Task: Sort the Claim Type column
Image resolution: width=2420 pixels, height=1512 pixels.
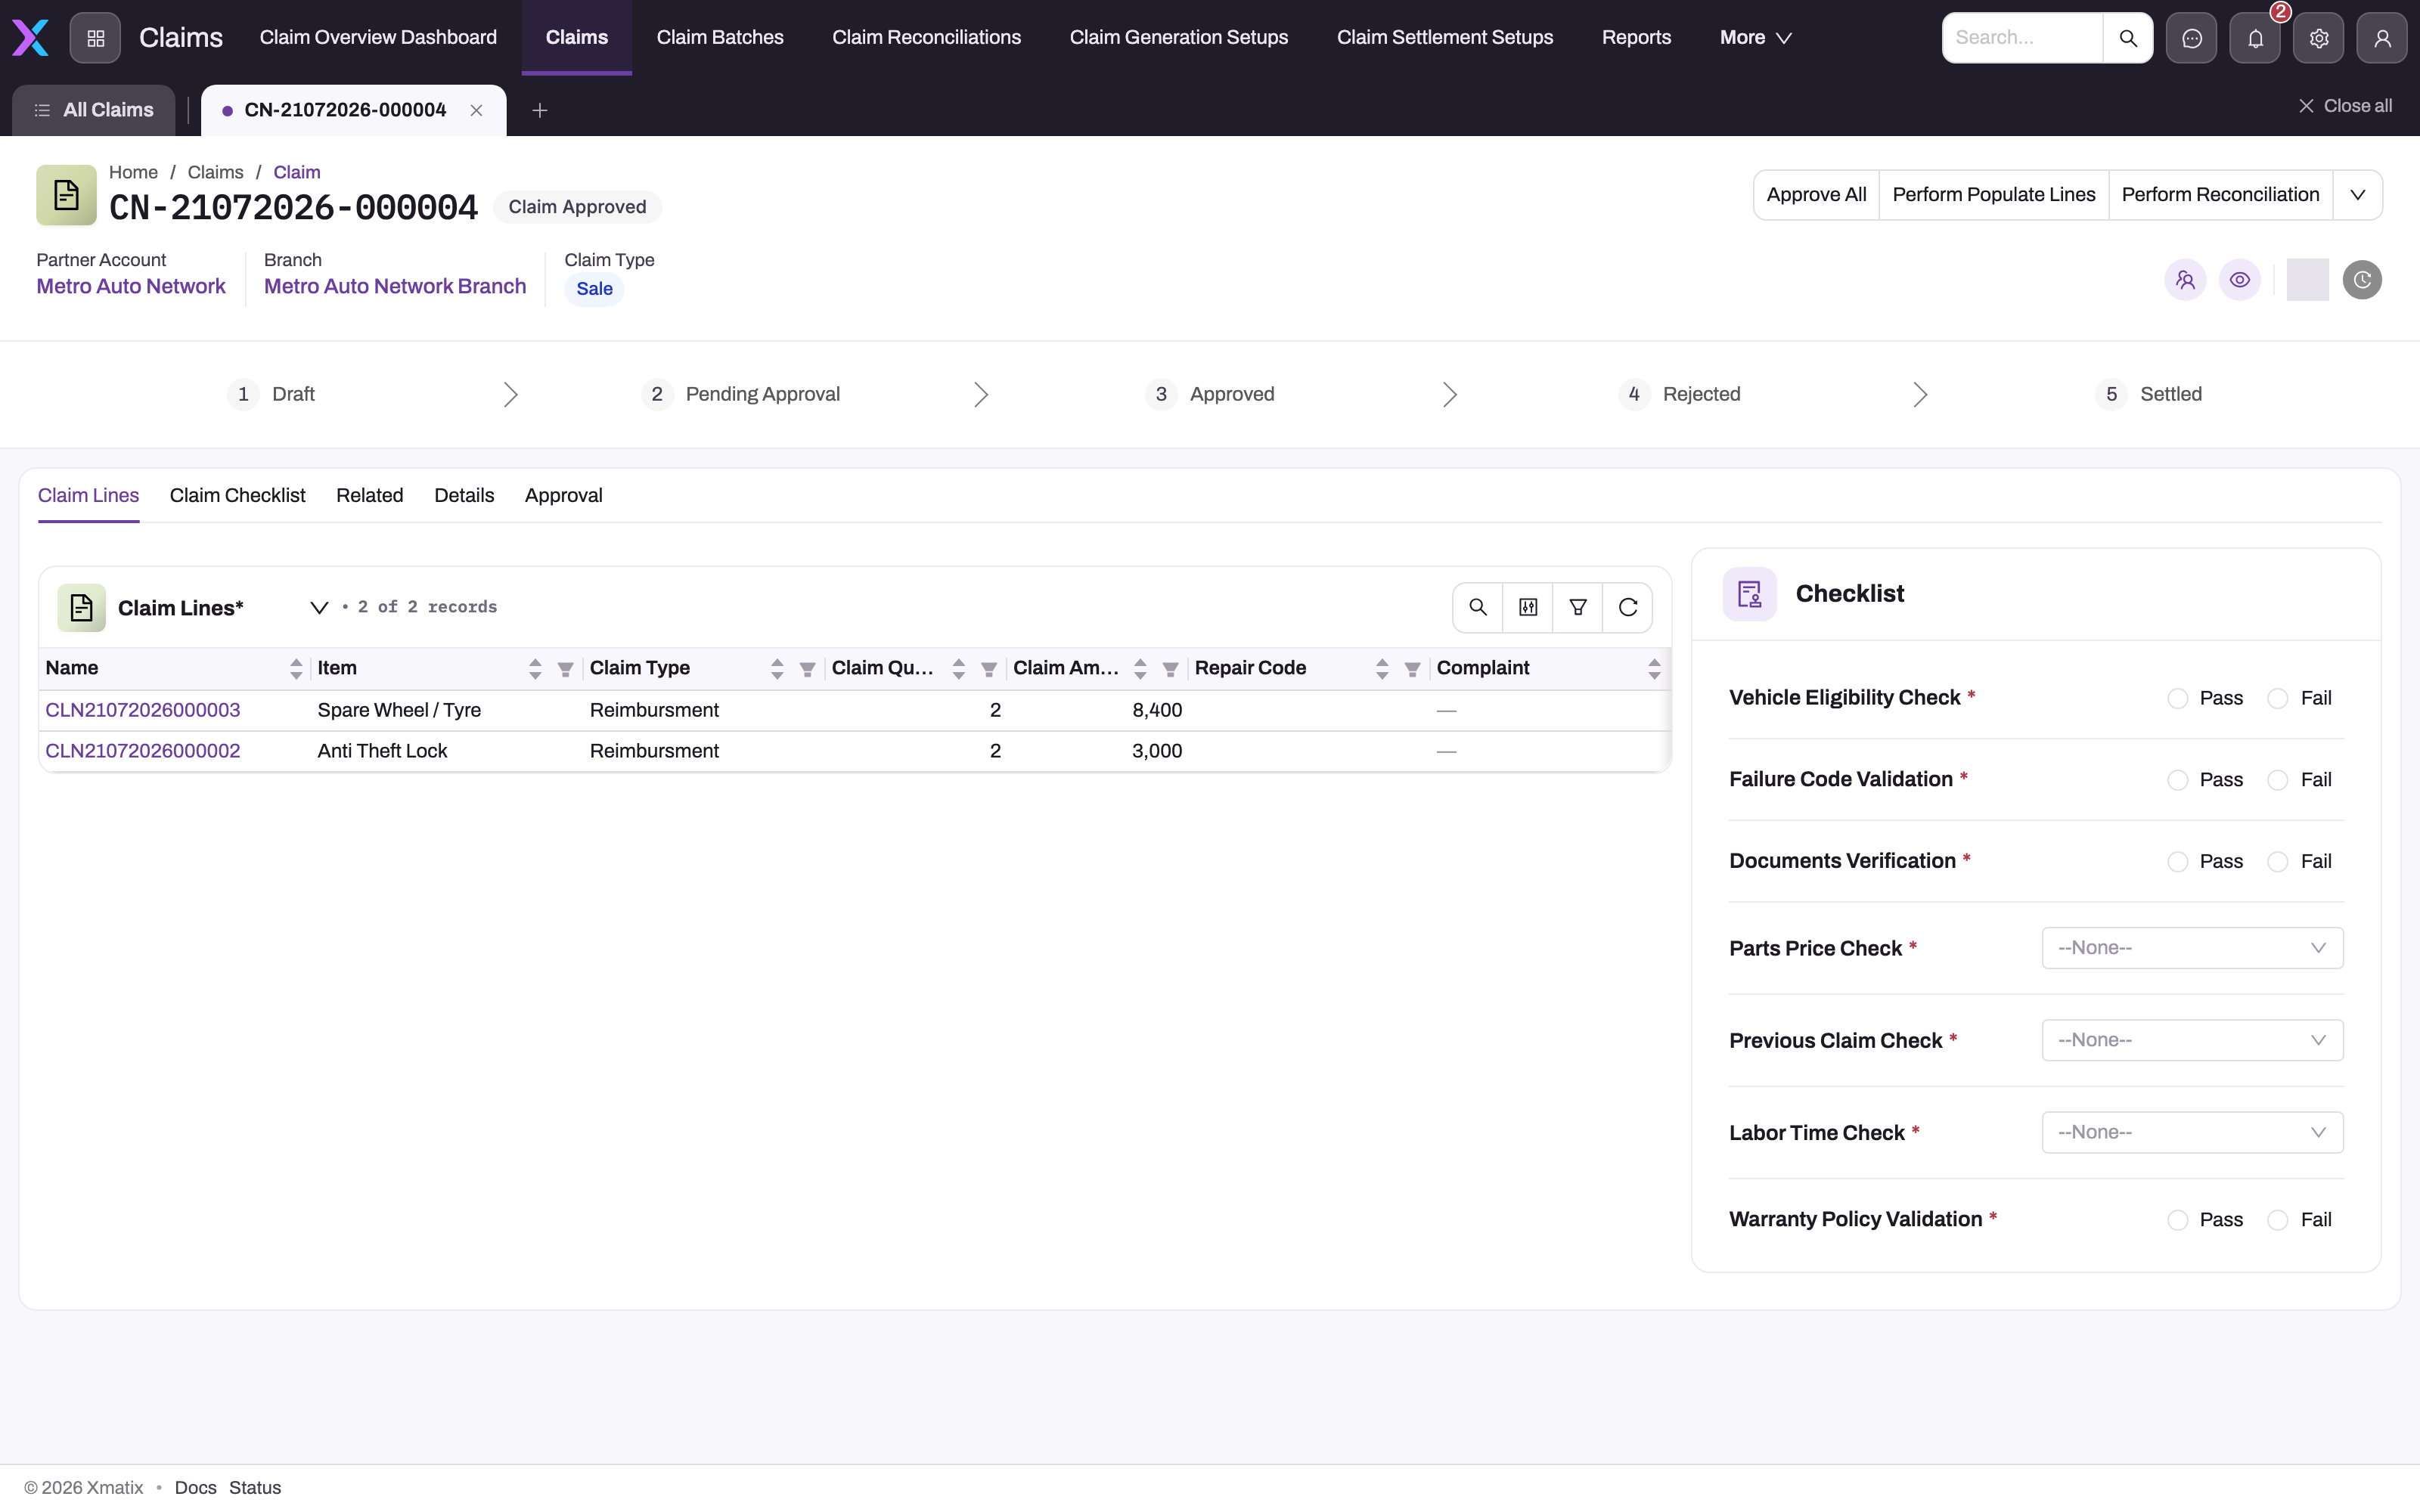Action: point(777,668)
